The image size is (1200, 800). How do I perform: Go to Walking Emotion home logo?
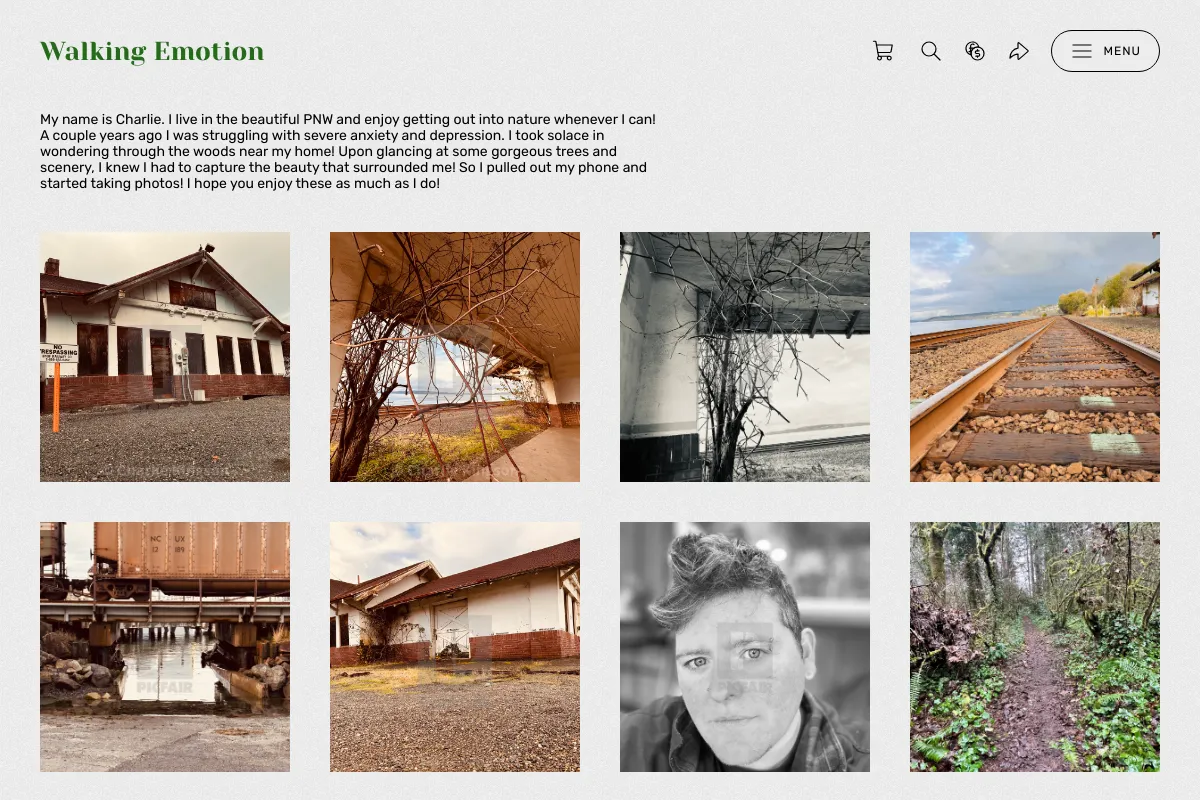click(x=152, y=51)
